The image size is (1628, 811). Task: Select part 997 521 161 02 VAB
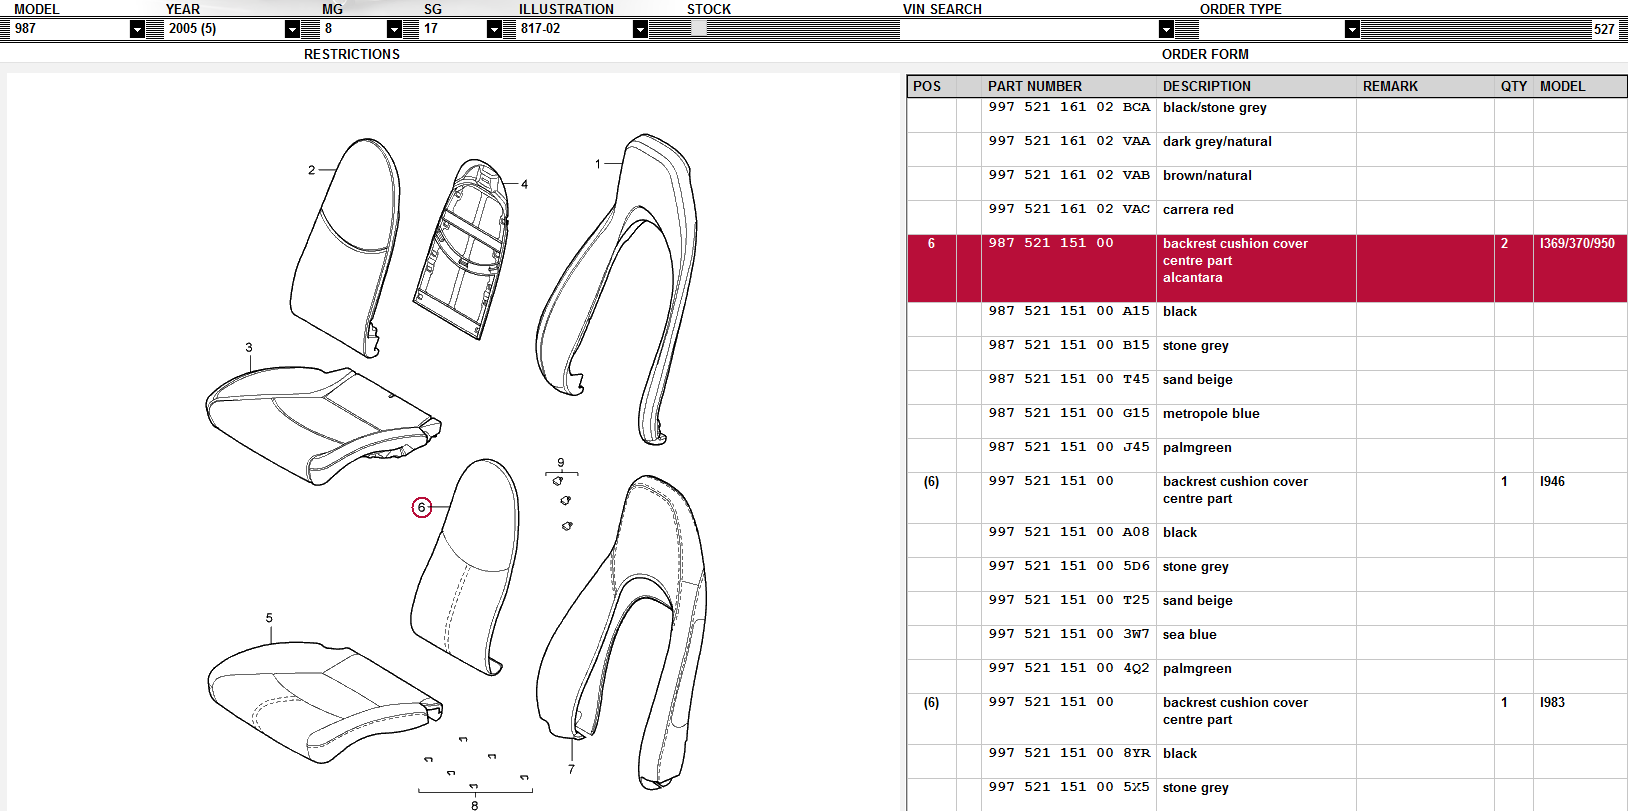(x=1069, y=175)
